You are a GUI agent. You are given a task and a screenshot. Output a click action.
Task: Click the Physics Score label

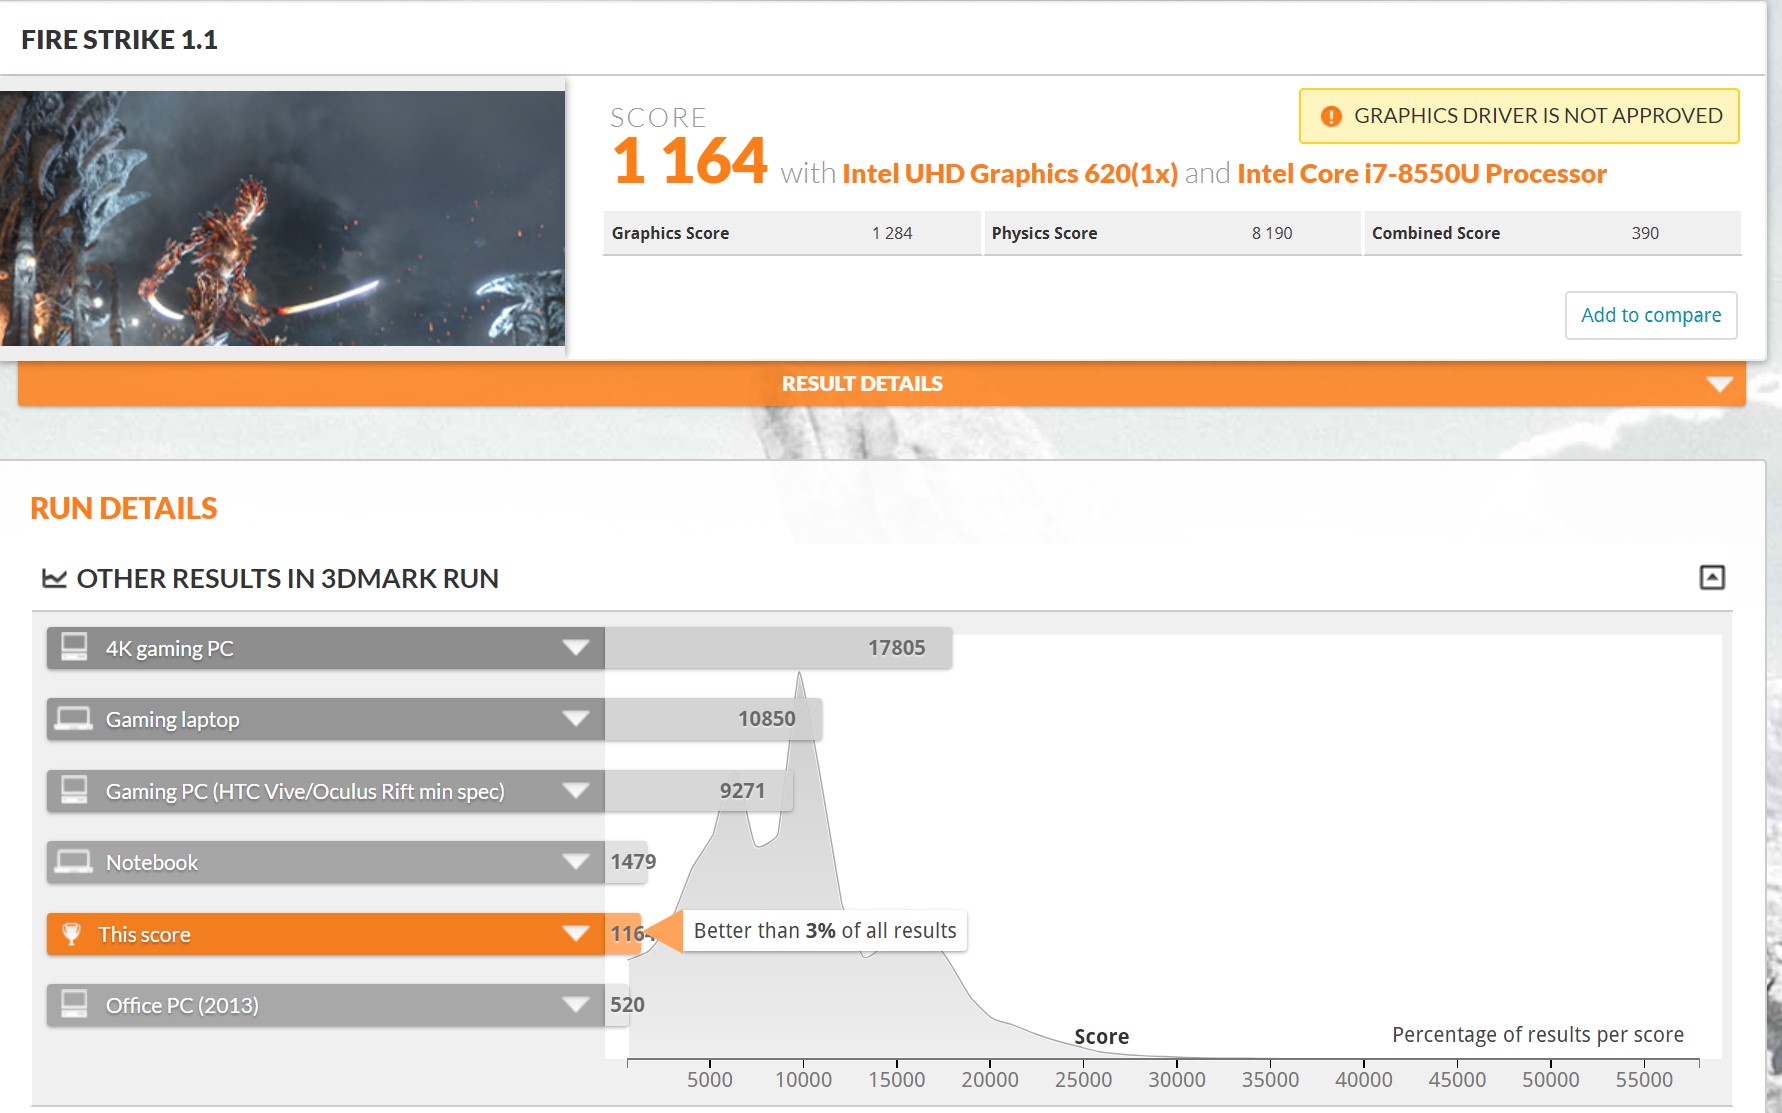[1044, 233]
